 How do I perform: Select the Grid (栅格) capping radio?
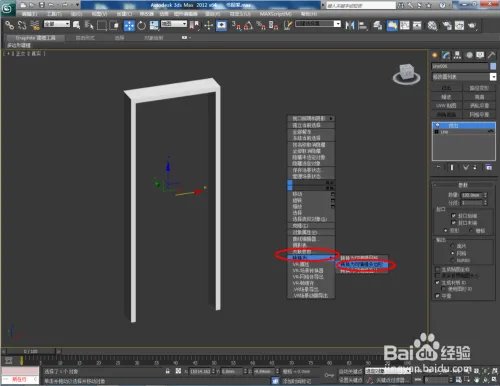coord(471,230)
